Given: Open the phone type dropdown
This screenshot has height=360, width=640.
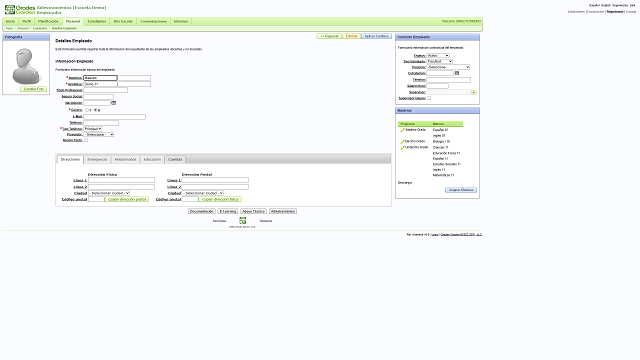Looking at the screenshot, I should pyautogui.click(x=93, y=129).
